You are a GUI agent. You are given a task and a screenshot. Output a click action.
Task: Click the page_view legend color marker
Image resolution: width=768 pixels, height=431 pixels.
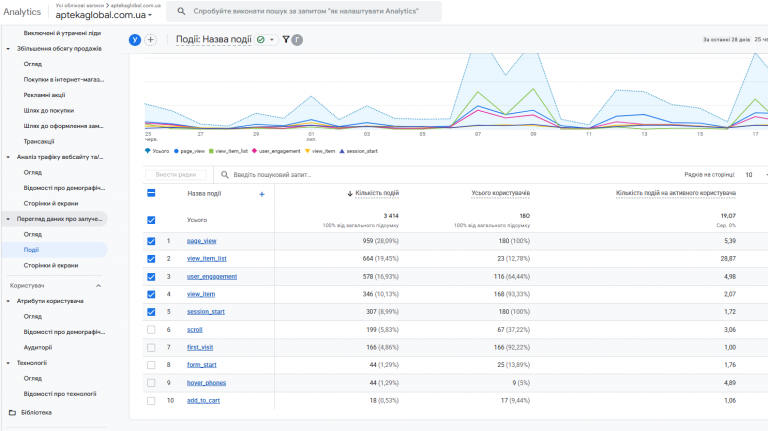pyautogui.click(x=176, y=151)
